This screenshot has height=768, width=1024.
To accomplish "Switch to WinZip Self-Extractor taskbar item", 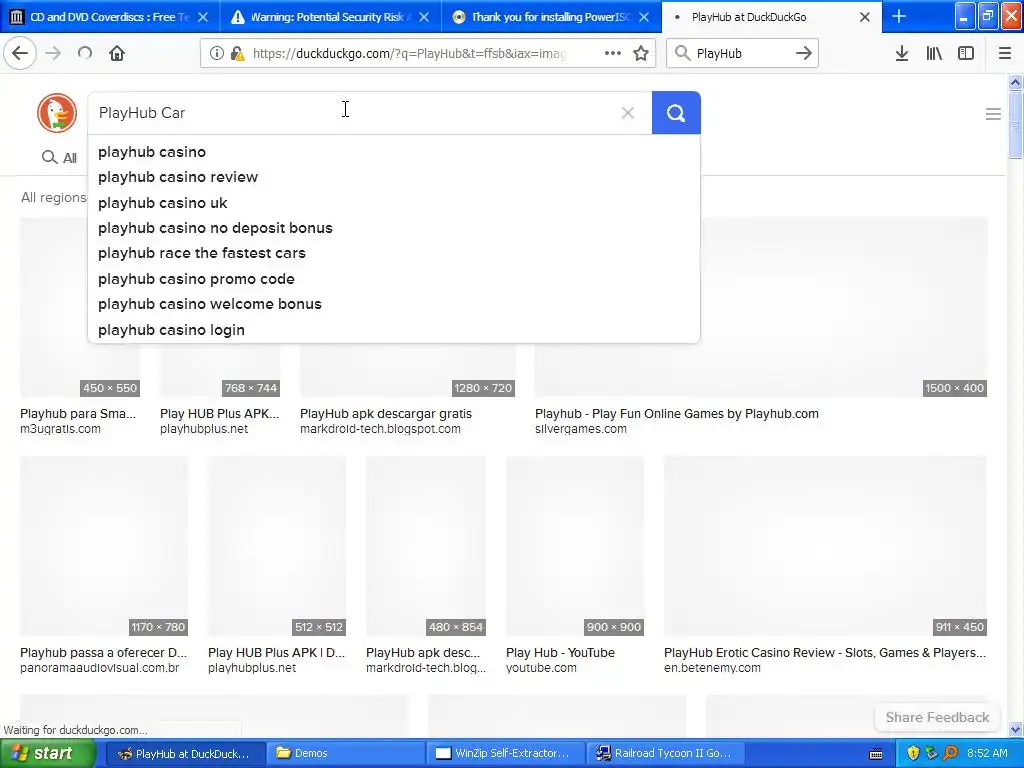I will 506,754.
